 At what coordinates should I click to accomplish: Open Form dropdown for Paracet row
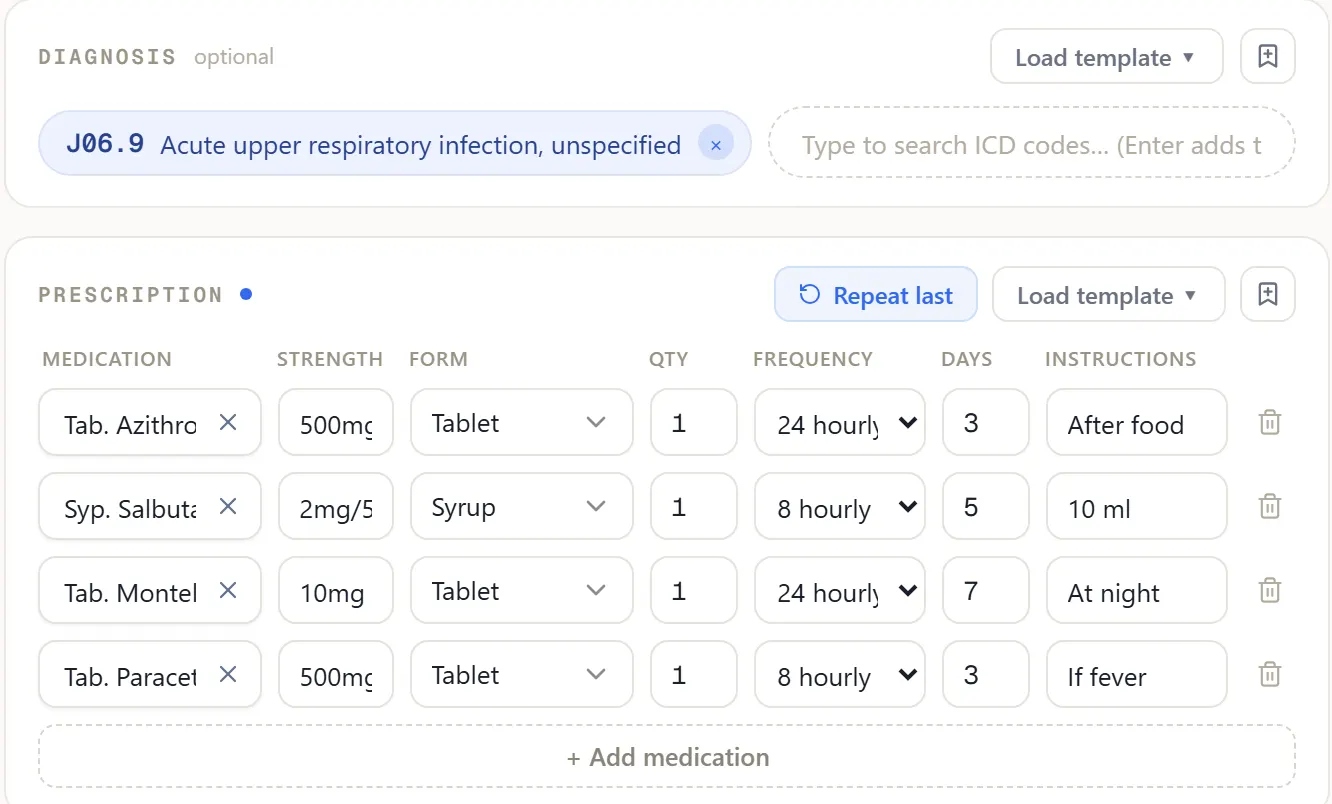pyautogui.click(x=521, y=675)
